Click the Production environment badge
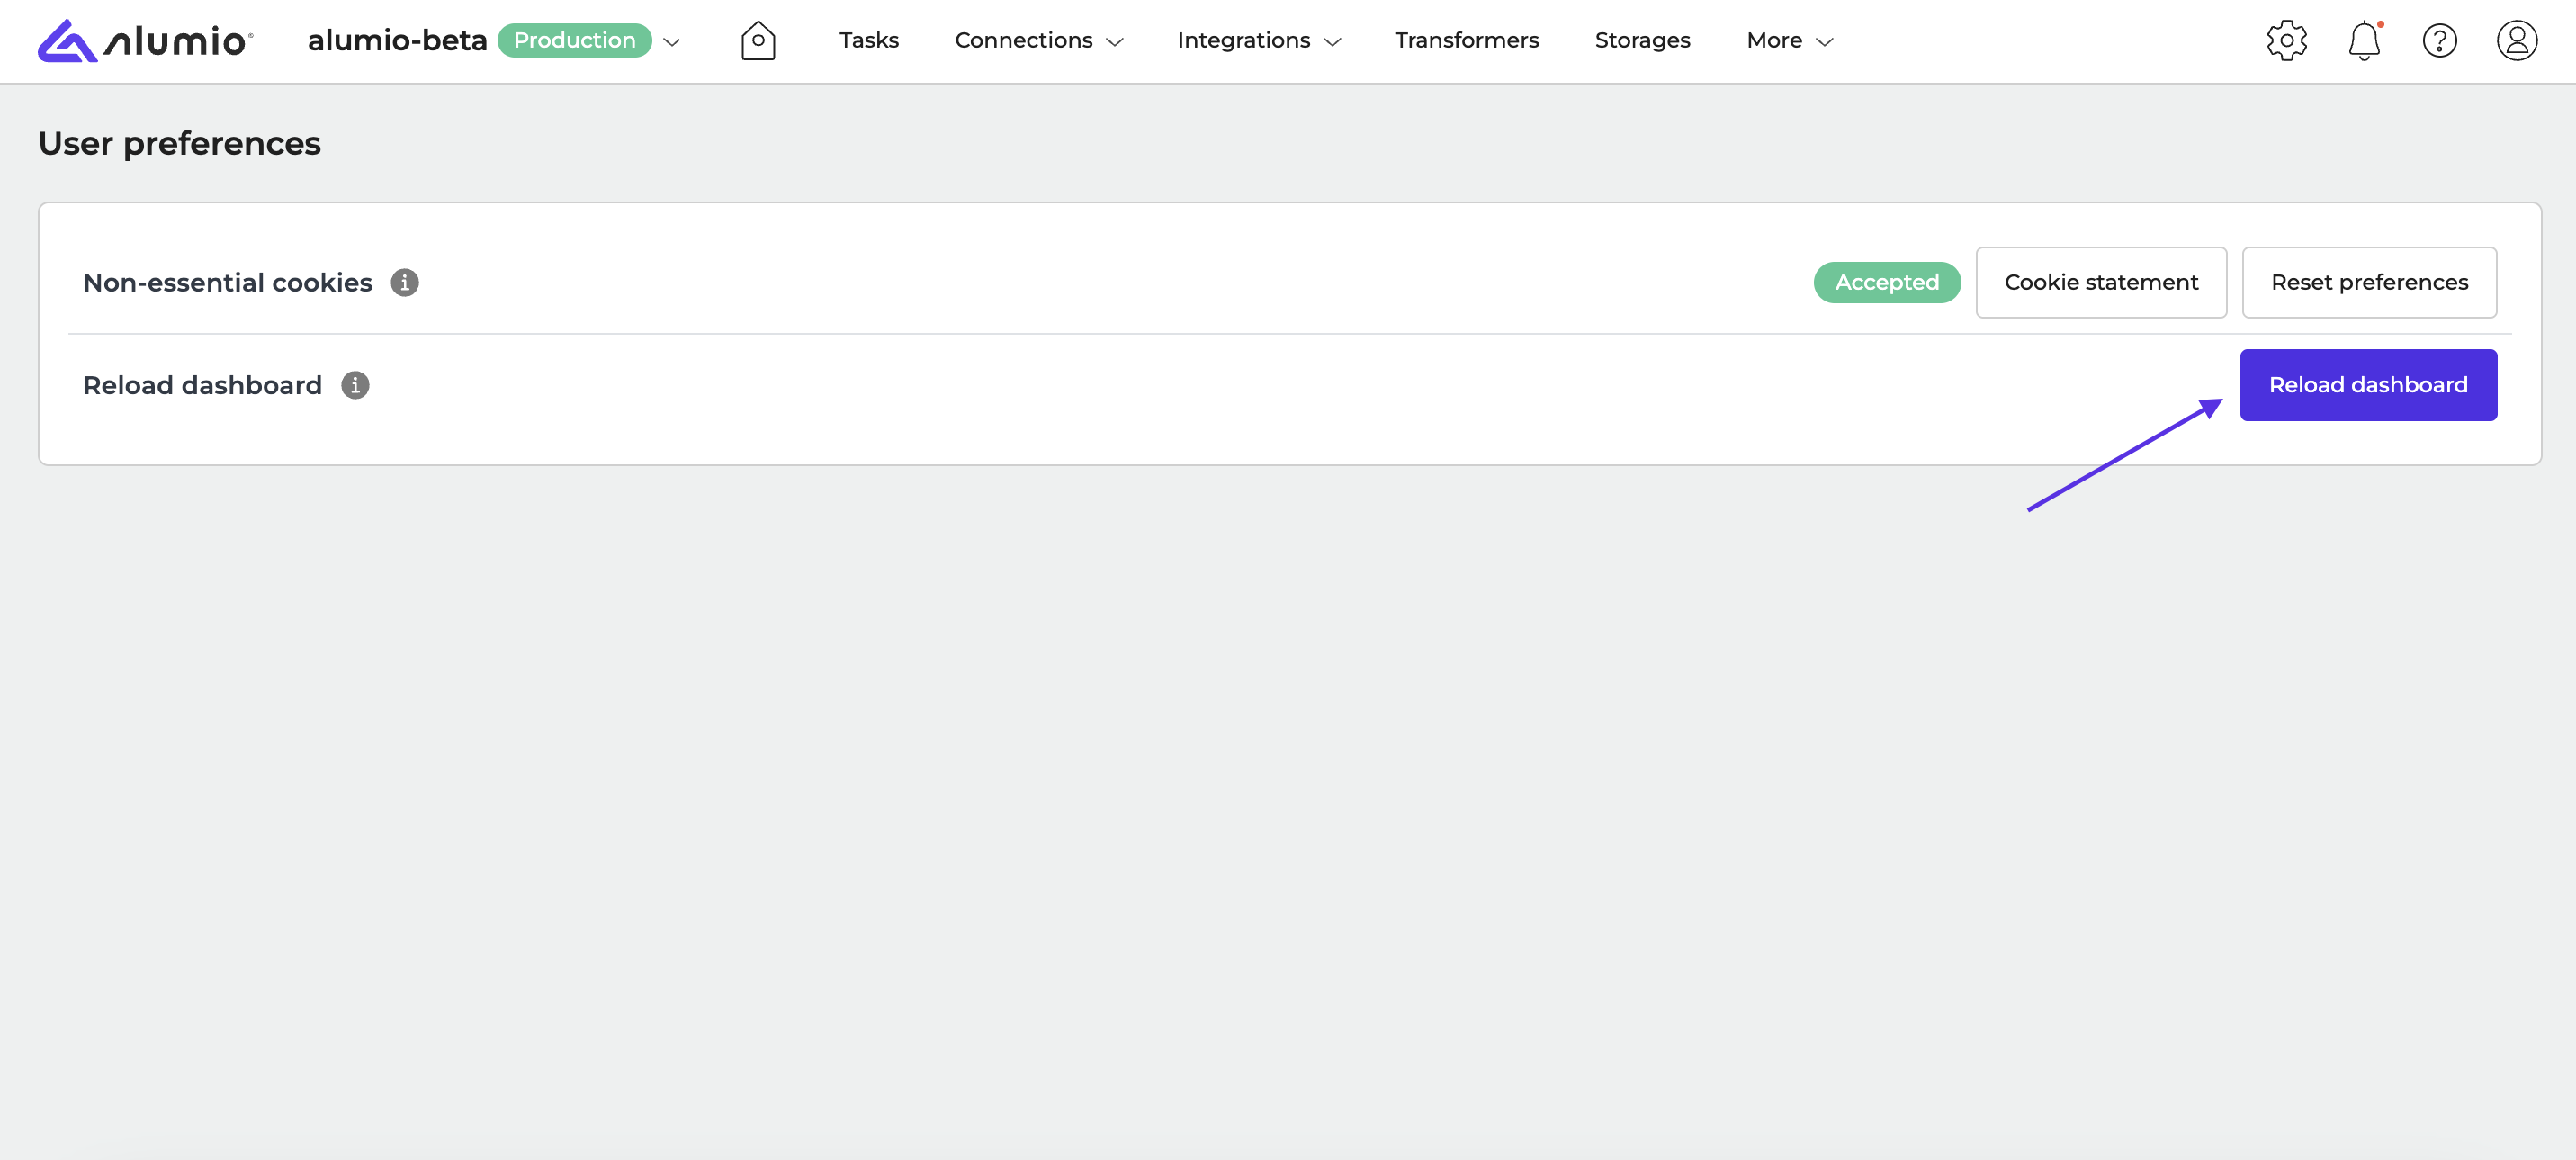The width and height of the screenshot is (2576, 1160). pyautogui.click(x=575, y=41)
